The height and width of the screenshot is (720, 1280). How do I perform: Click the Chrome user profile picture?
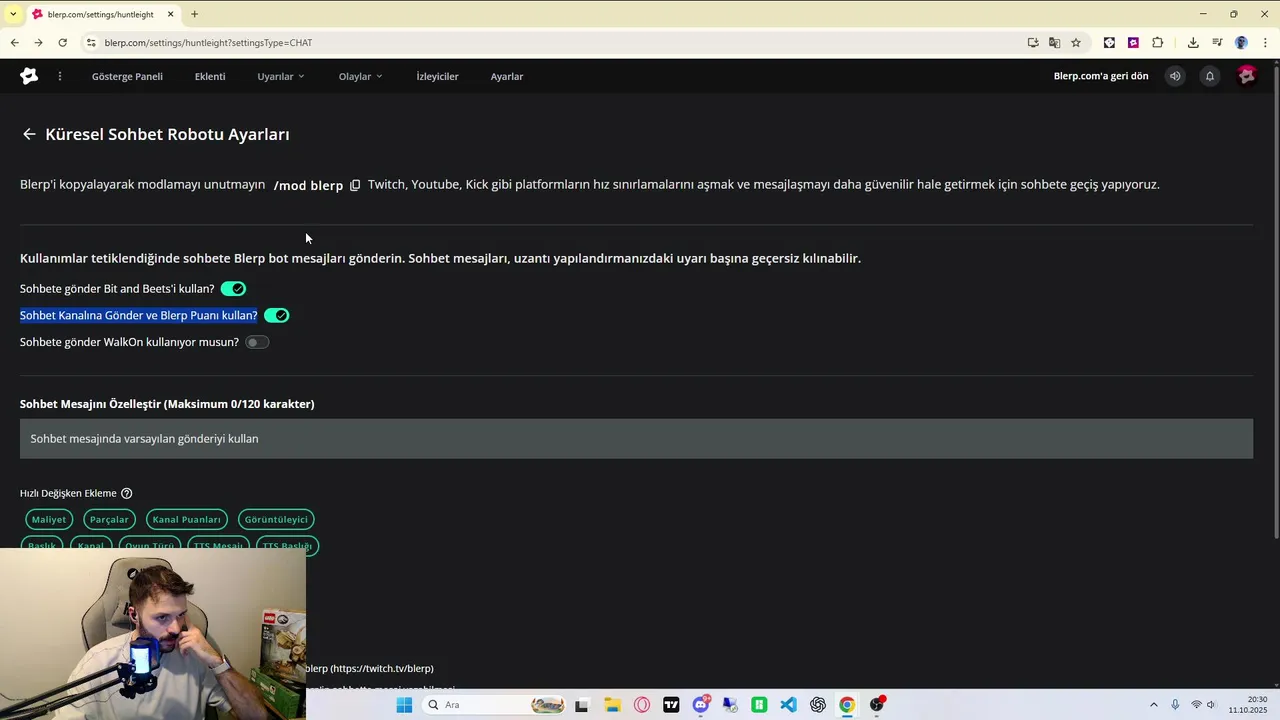point(1241,43)
